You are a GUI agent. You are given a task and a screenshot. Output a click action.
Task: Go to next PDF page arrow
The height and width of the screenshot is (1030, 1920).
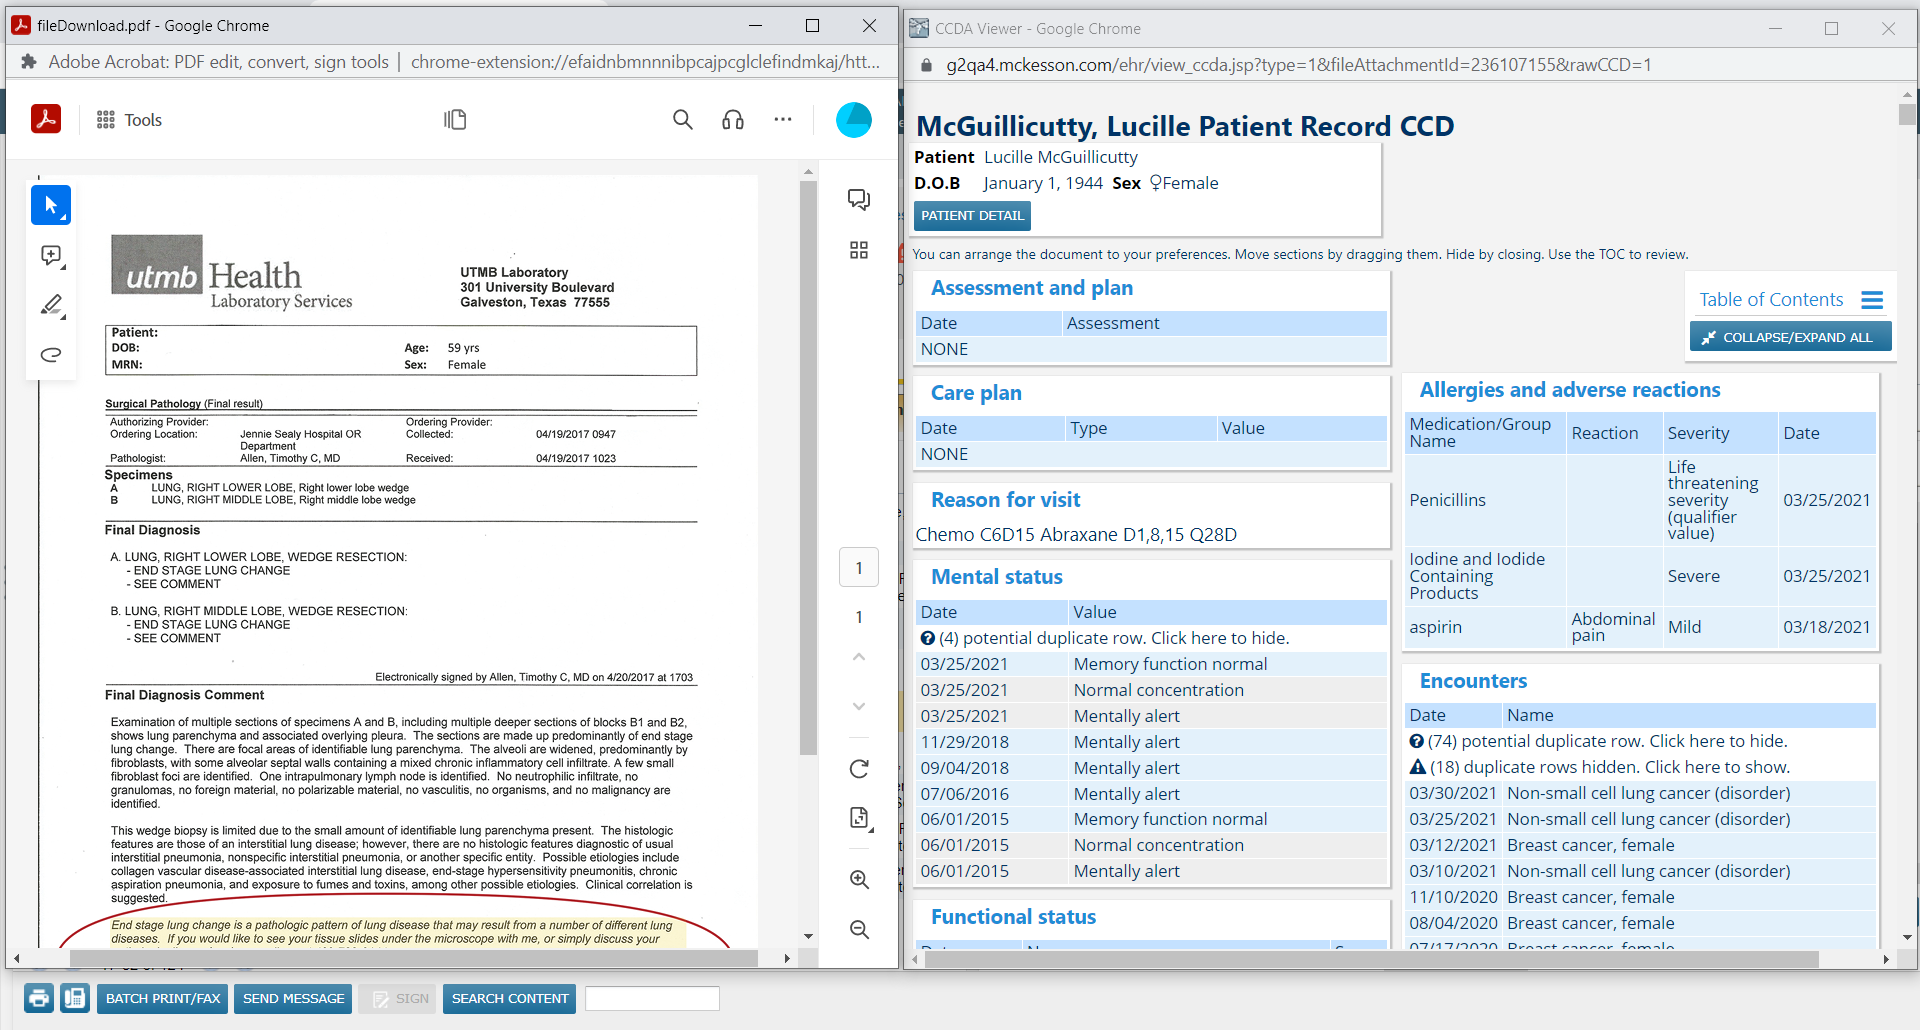pyautogui.click(x=858, y=706)
